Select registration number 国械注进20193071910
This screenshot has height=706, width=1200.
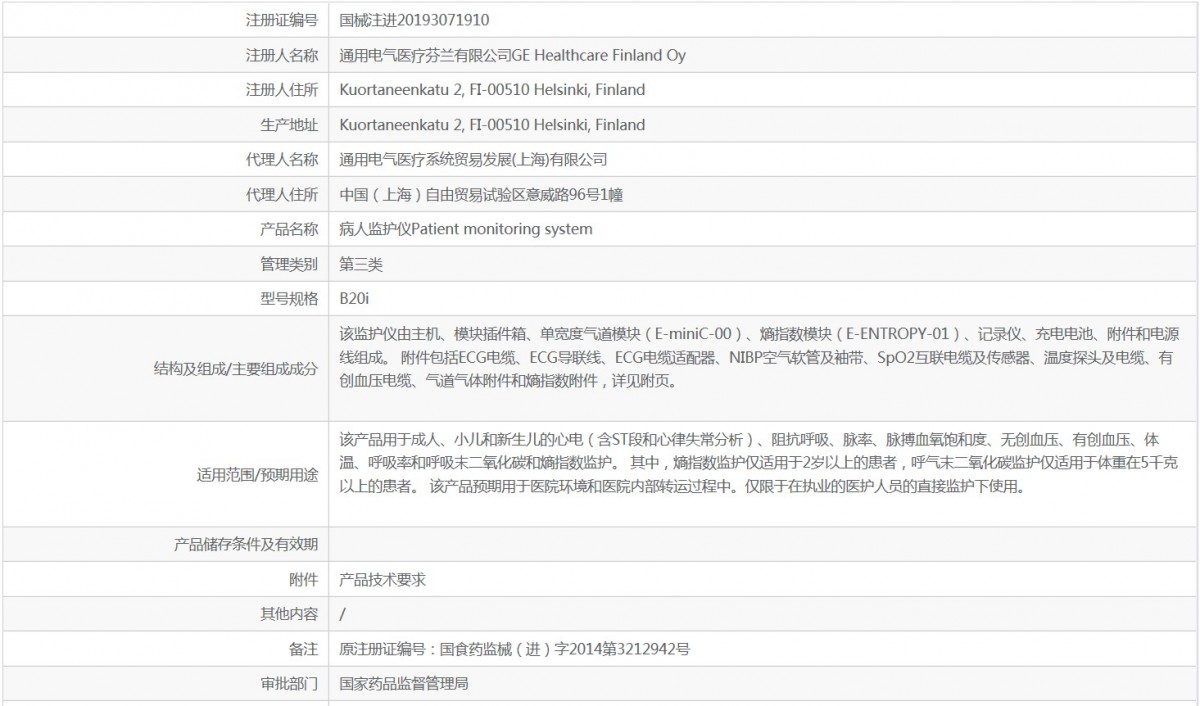point(414,20)
